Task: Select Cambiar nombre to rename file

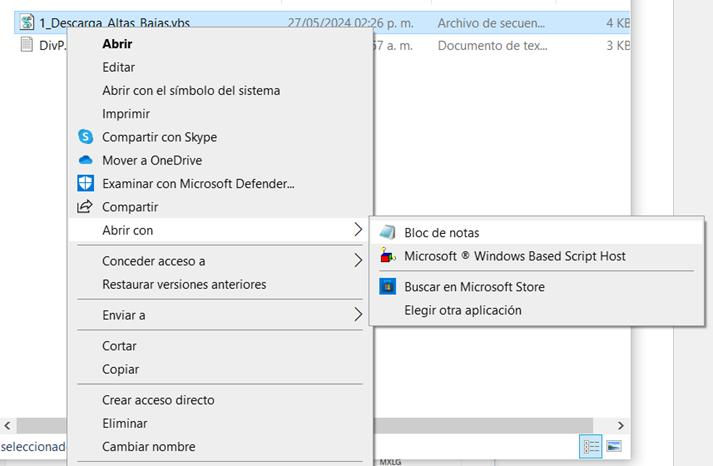Action: (148, 447)
